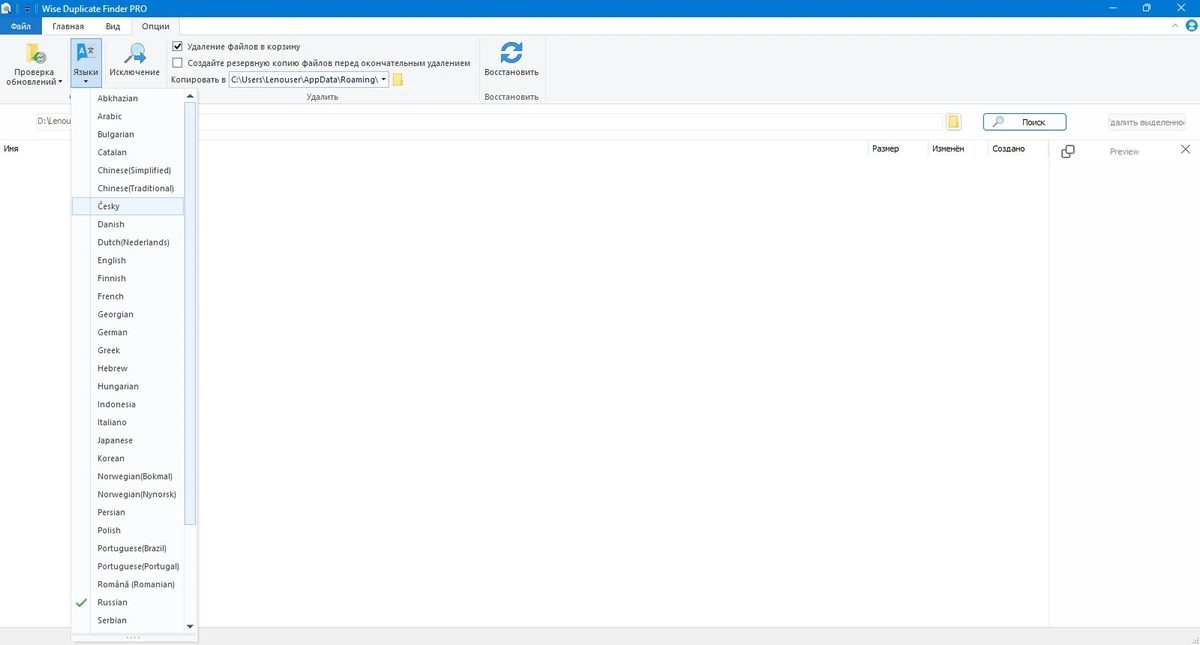The image size is (1200, 645).
Task: Sort by the Имя column header
Action: tap(12, 149)
